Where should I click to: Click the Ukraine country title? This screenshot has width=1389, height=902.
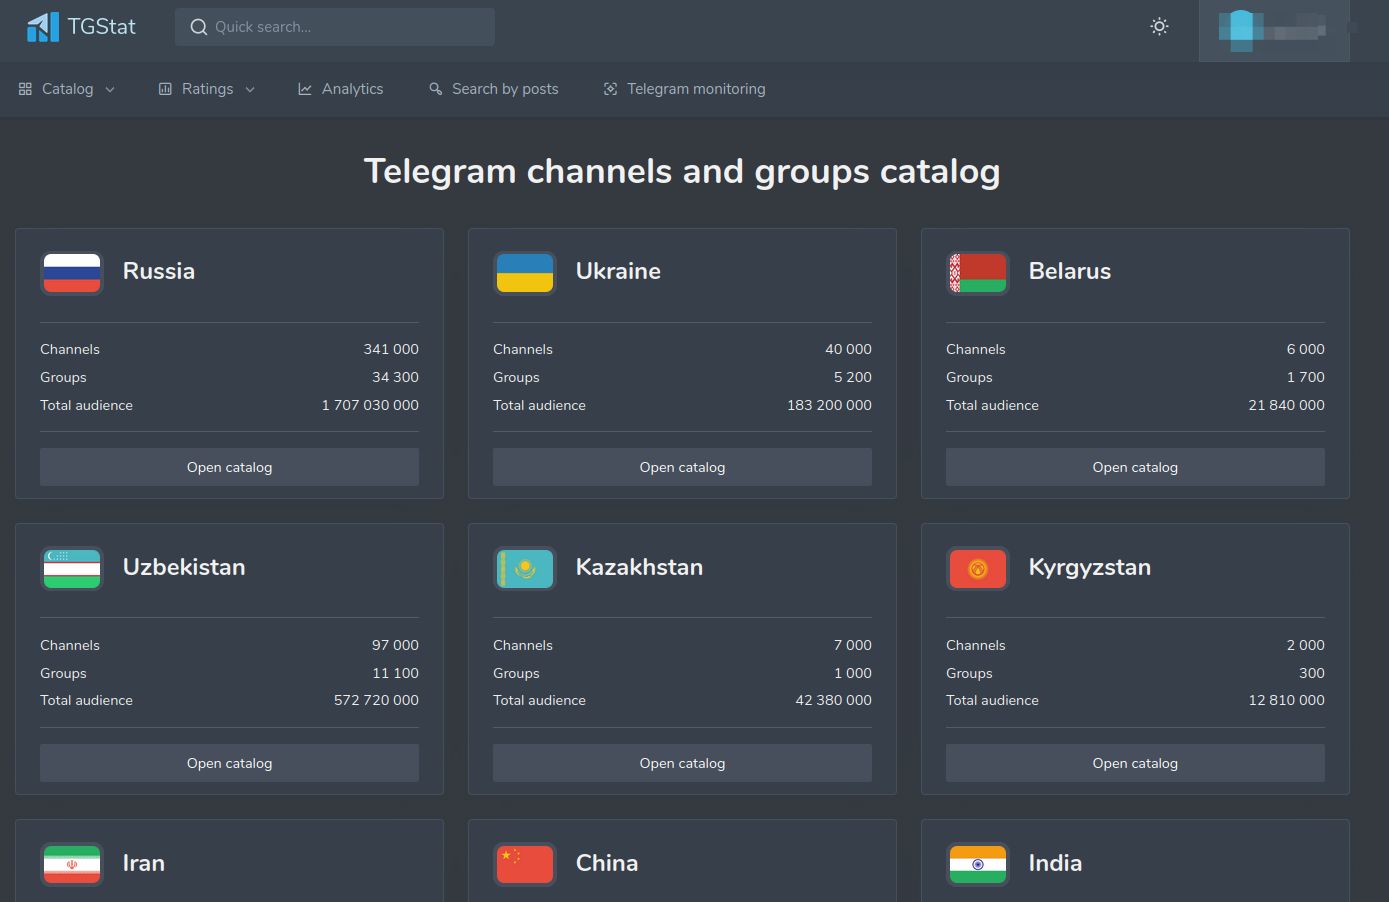tap(618, 271)
